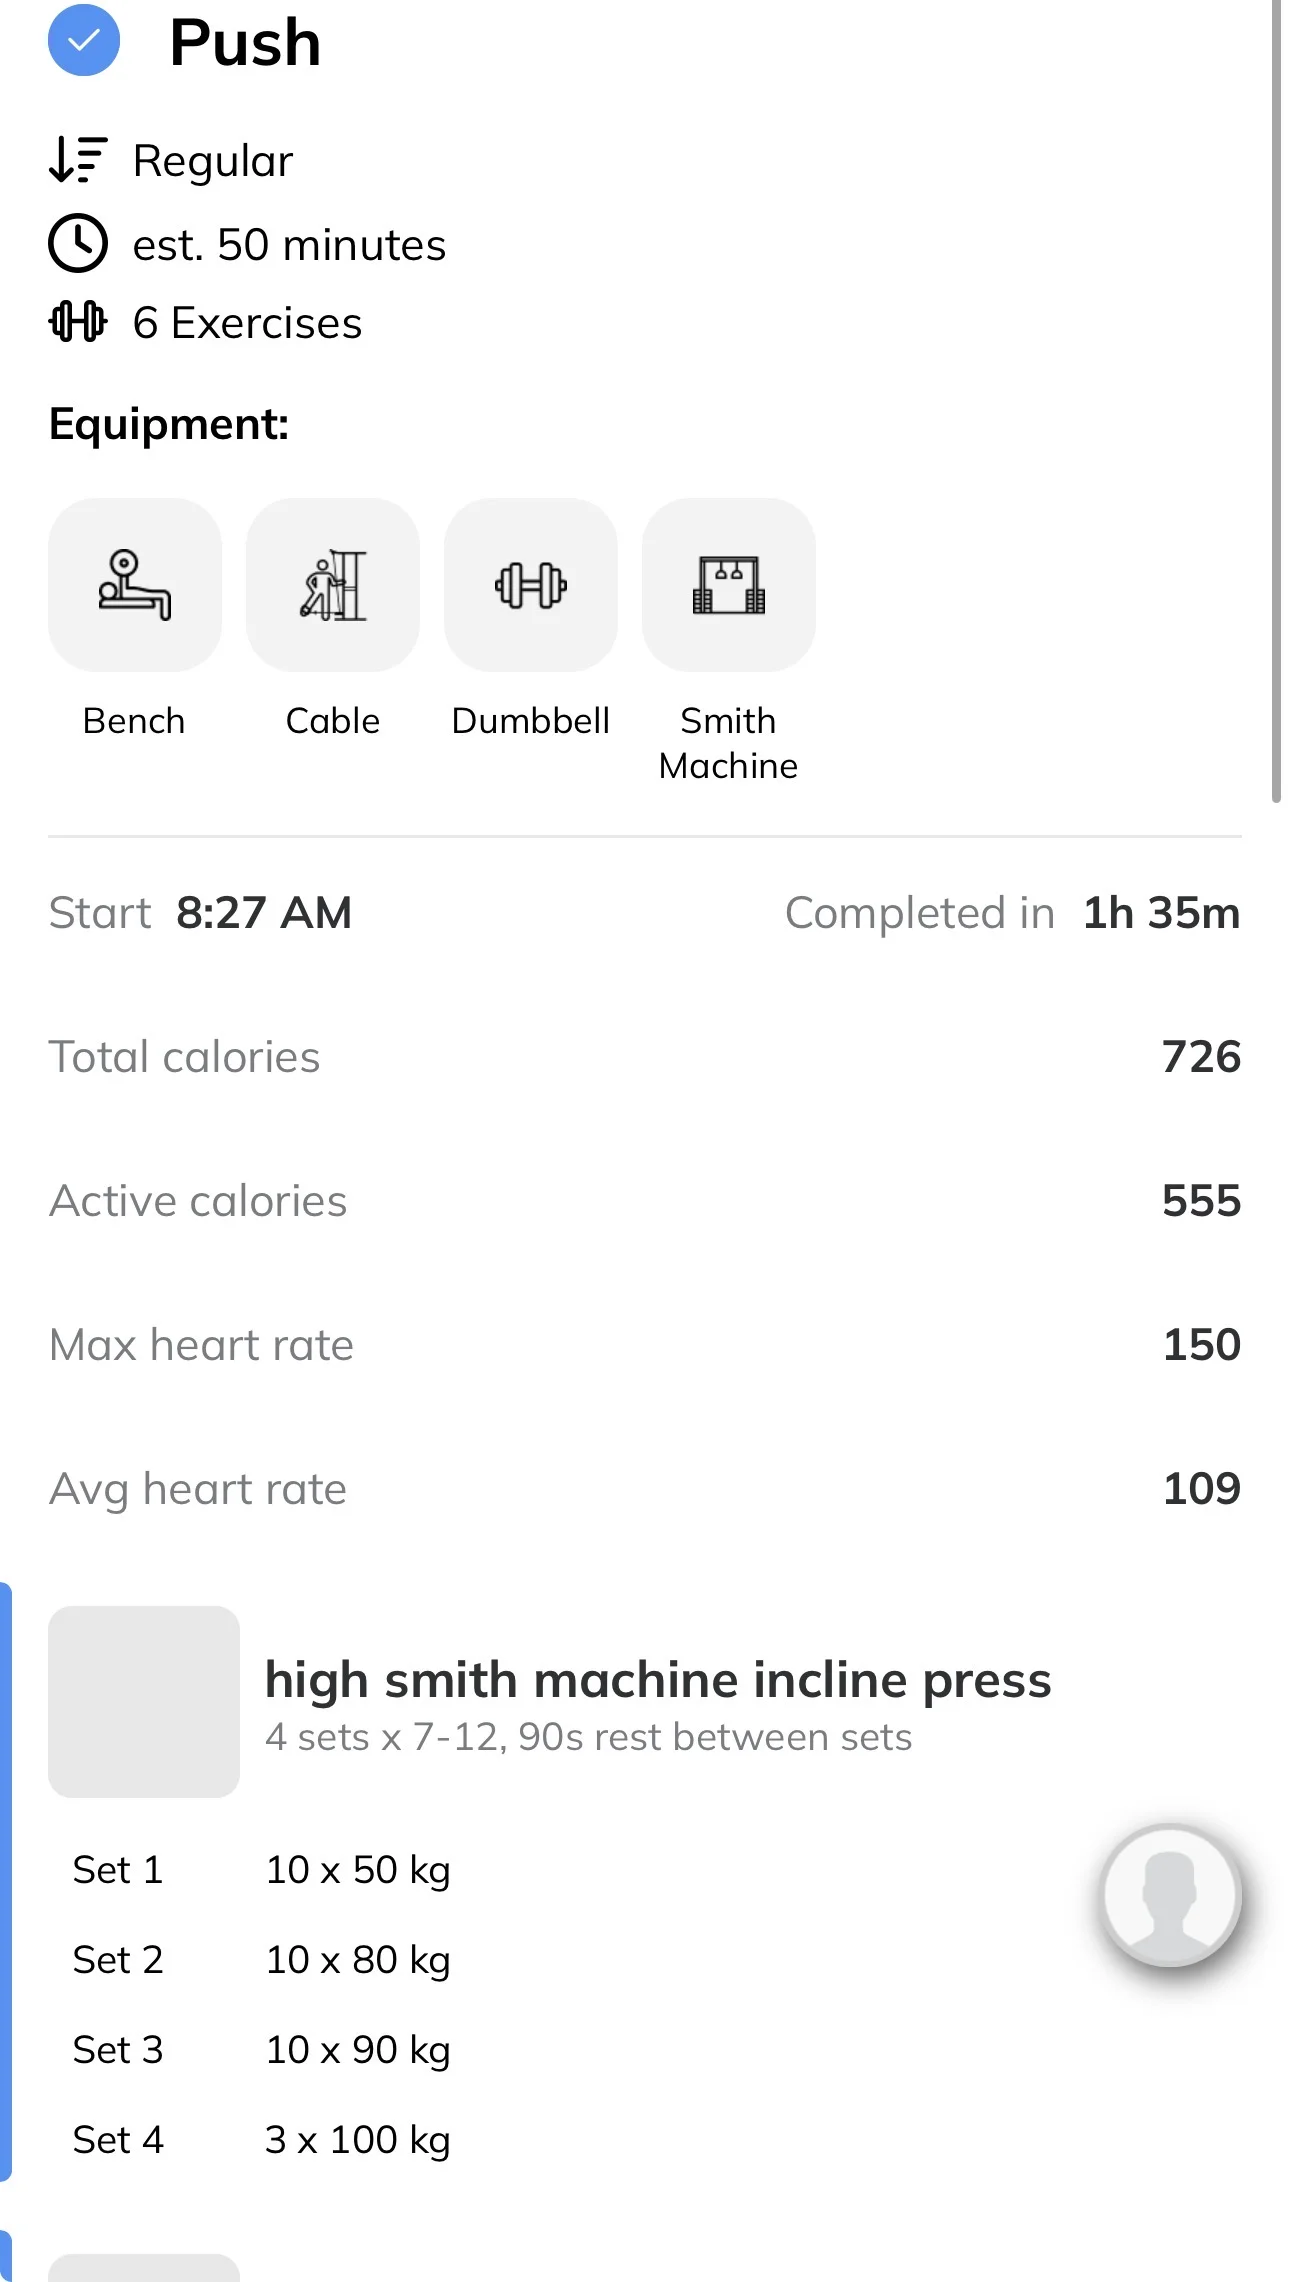Select the Dumbbell equipment icon
The height and width of the screenshot is (2282, 1290).
coord(530,585)
